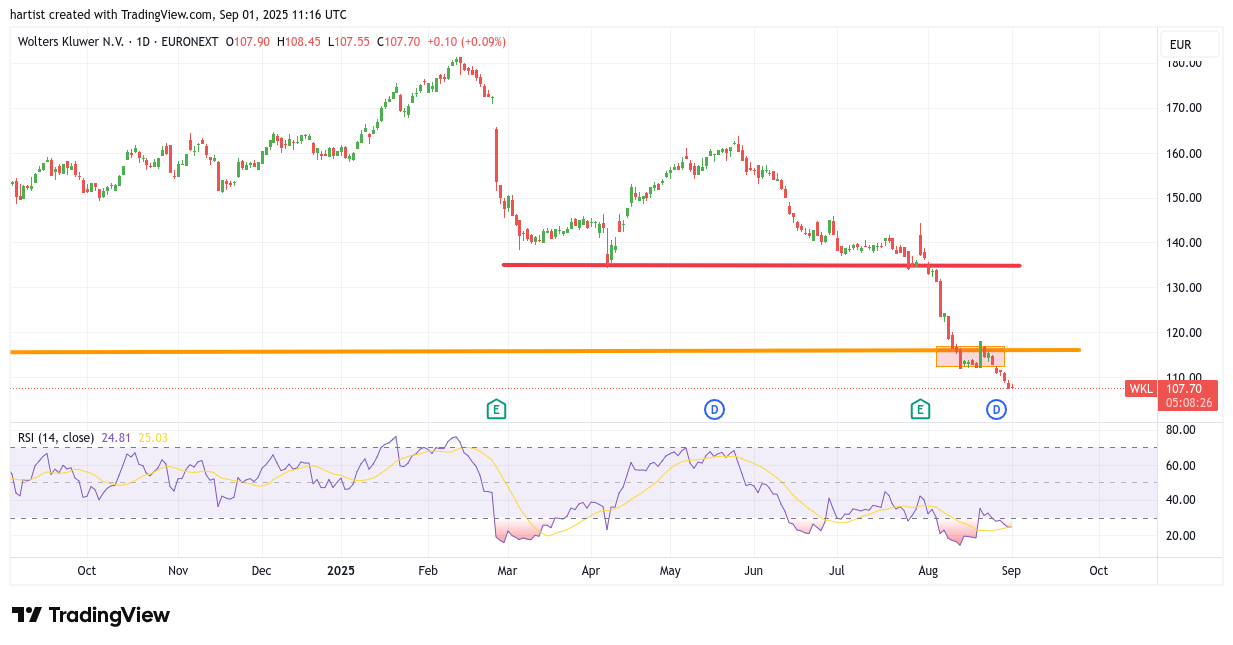Click the high value H108.45
The image size is (1233, 645).
298,42
